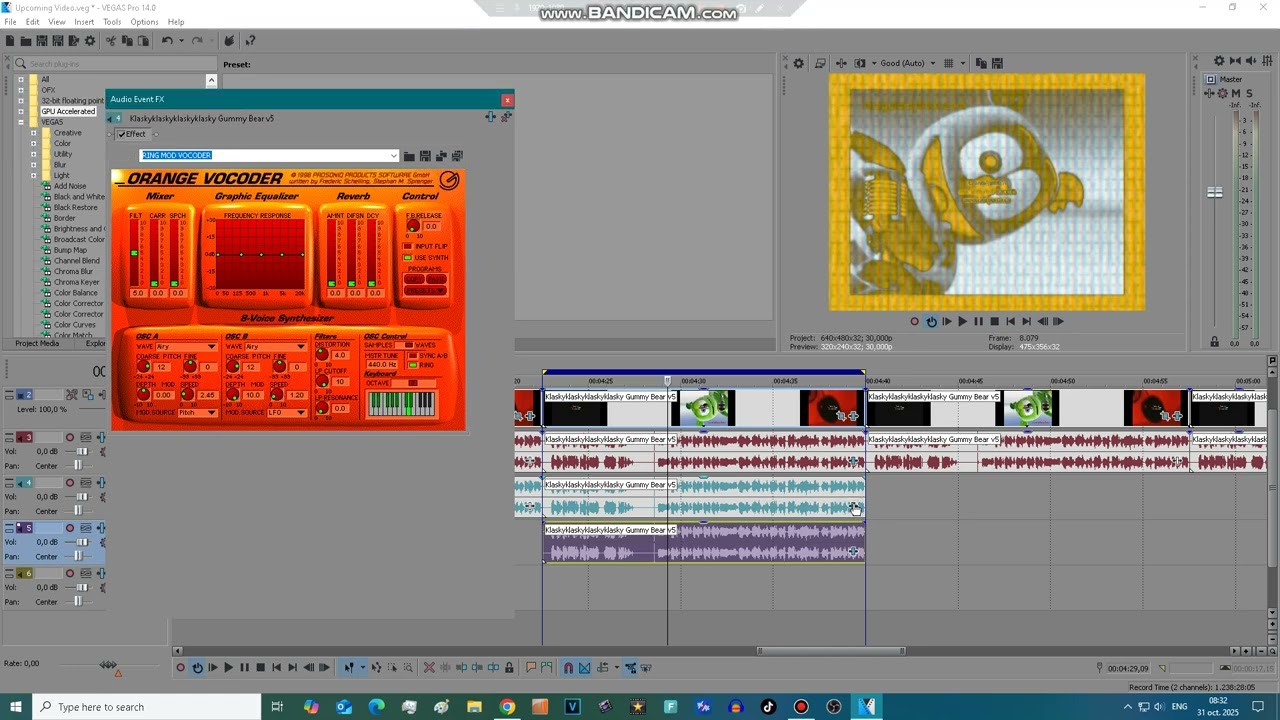
Task: Arm track 3 for record
Action: pos(70,437)
